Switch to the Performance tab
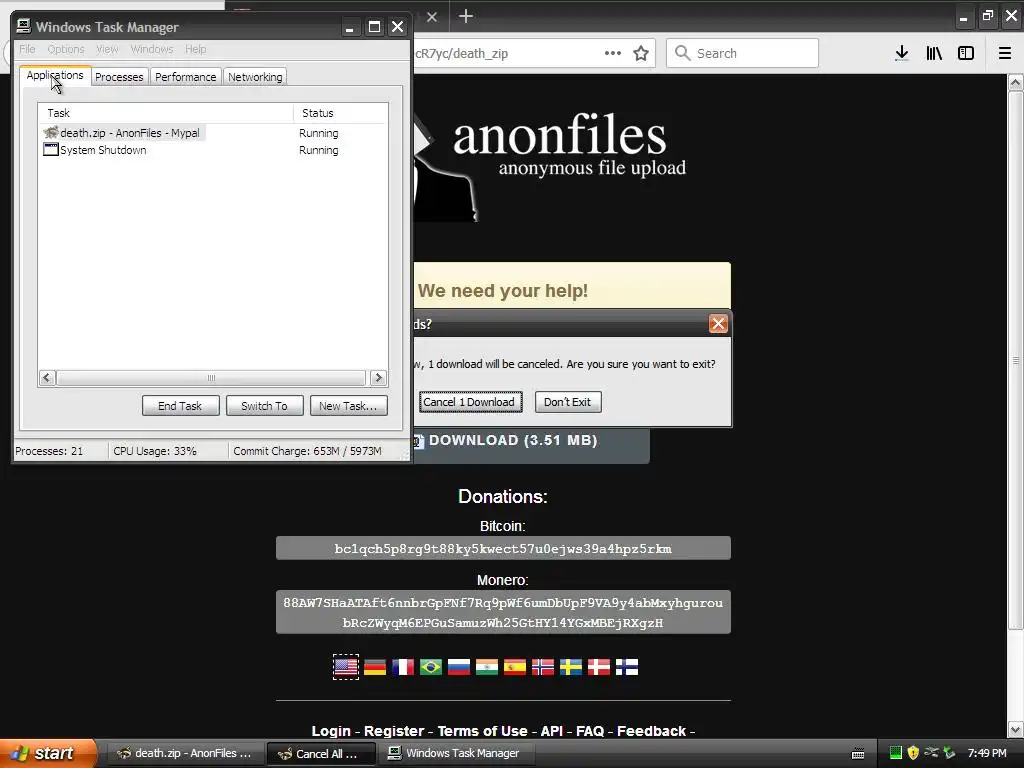 click(x=185, y=77)
